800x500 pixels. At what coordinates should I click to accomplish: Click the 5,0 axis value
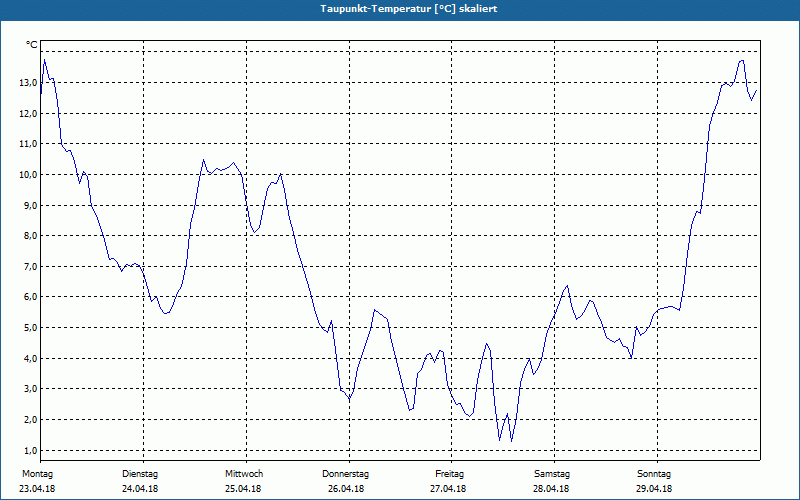pos(30,328)
